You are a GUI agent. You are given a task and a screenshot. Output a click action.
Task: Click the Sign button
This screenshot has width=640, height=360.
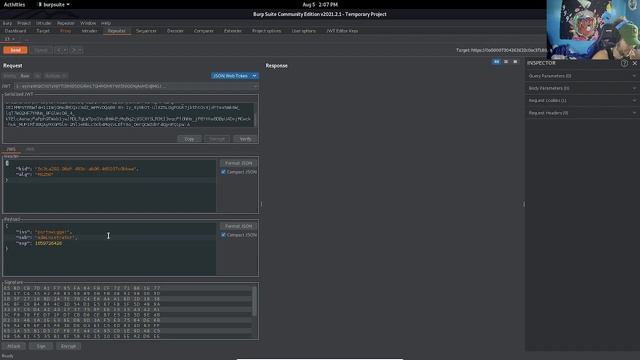(x=41, y=347)
